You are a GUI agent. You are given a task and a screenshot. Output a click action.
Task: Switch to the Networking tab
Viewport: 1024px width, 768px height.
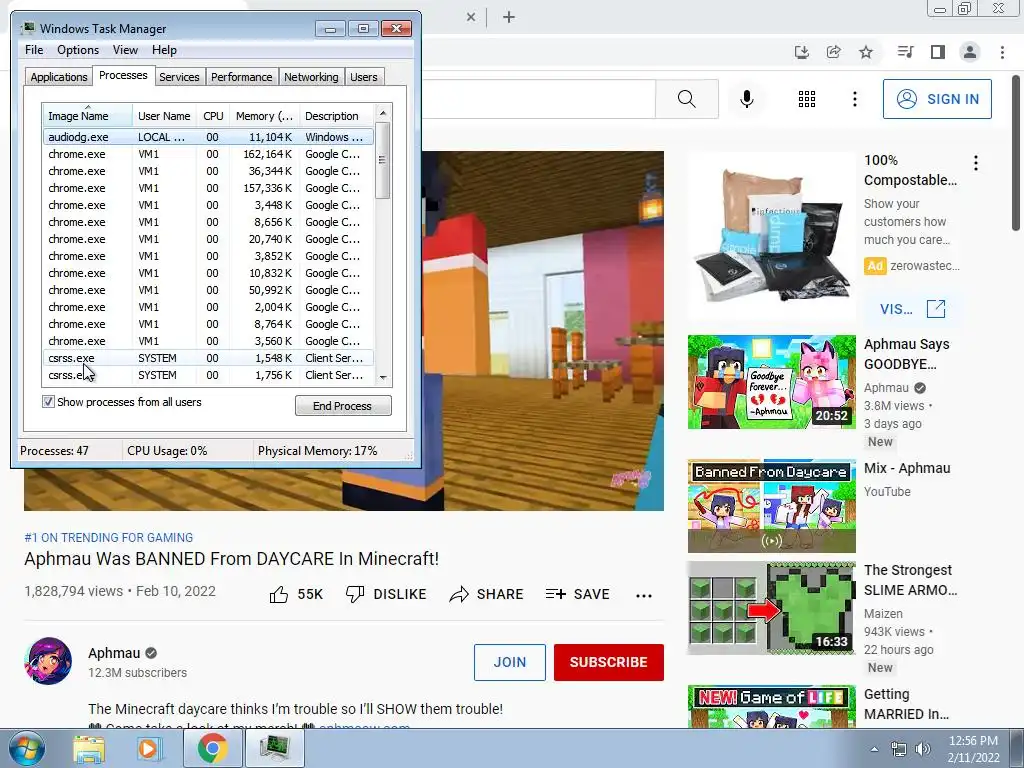click(311, 77)
